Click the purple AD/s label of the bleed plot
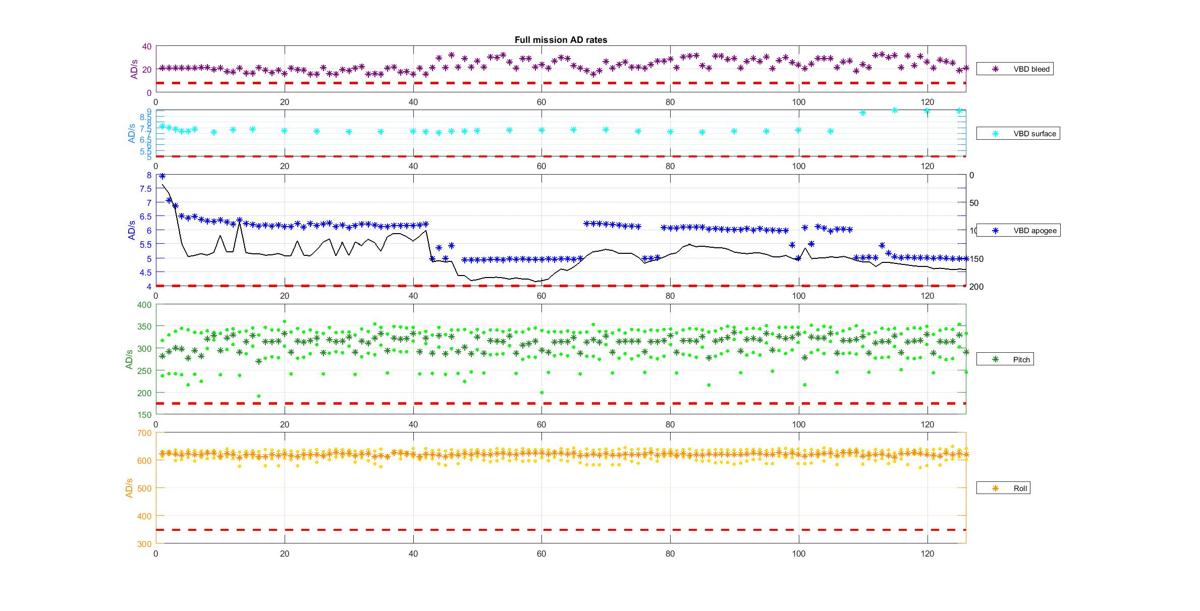Image resolution: width=1200 pixels, height=611 pixels. [132, 69]
